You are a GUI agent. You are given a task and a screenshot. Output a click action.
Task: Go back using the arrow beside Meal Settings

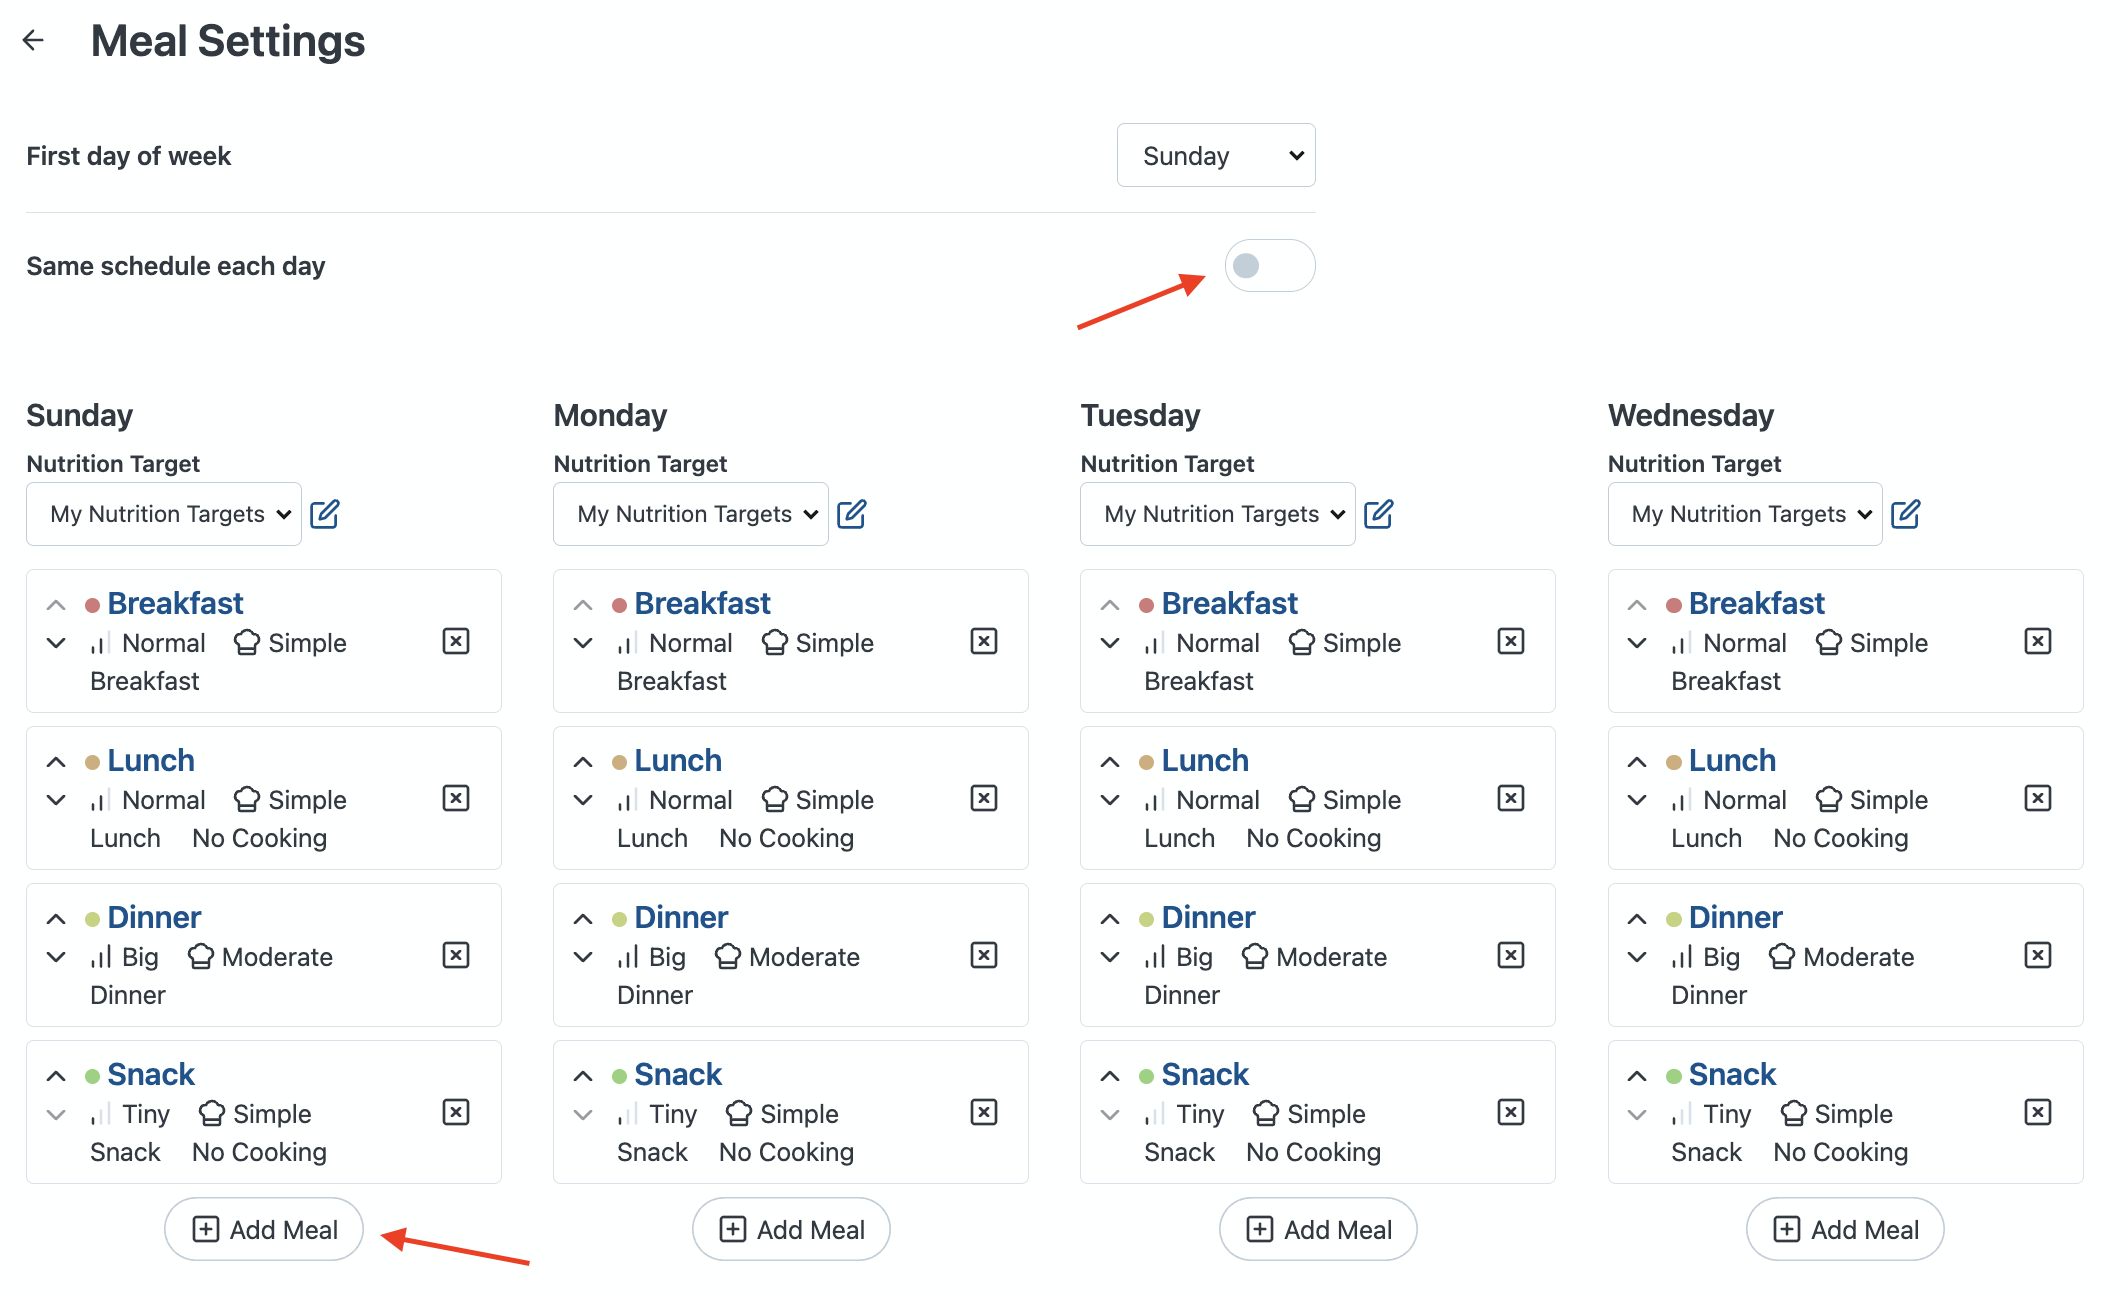click(x=34, y=40)
